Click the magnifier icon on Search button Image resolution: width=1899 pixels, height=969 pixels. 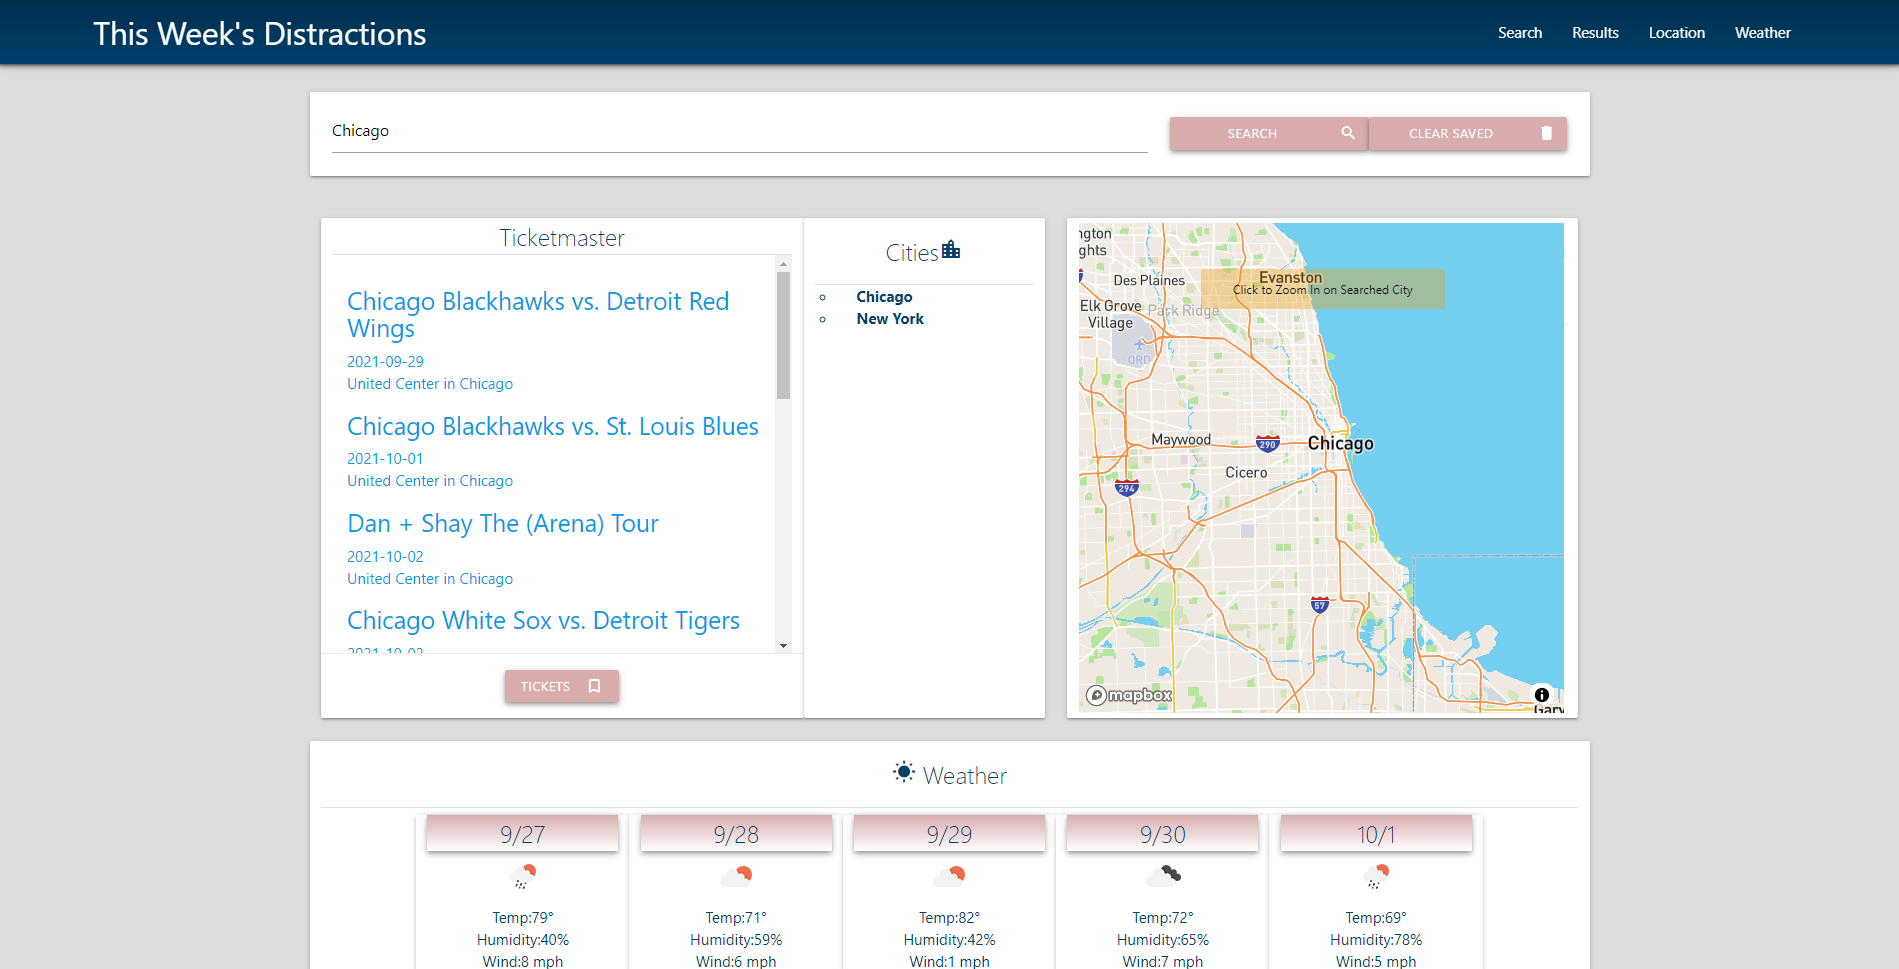1347,133
